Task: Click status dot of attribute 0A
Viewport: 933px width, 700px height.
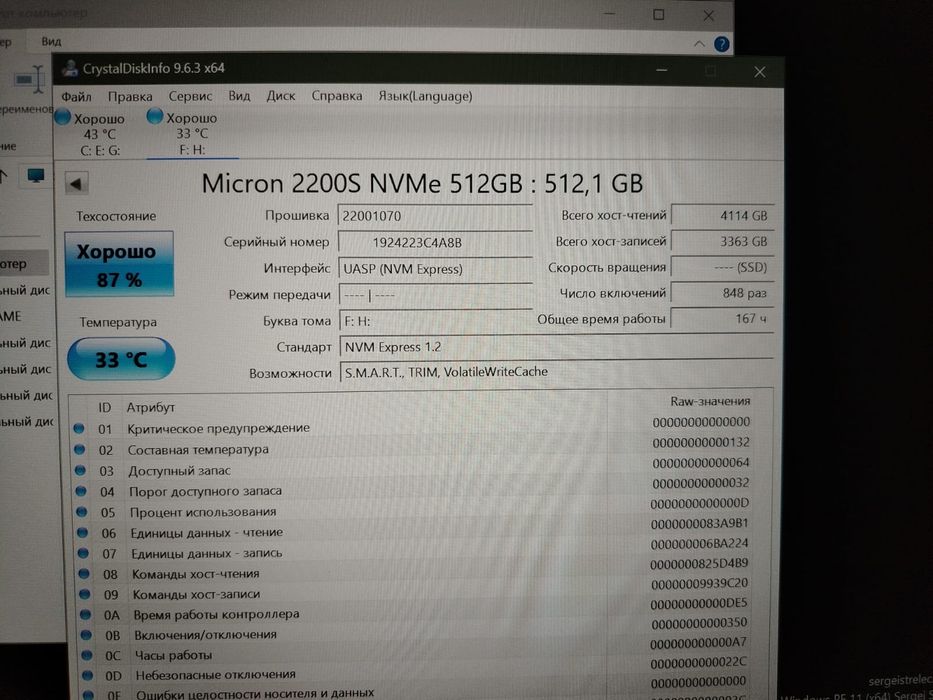Action: [x=86, y=614]
